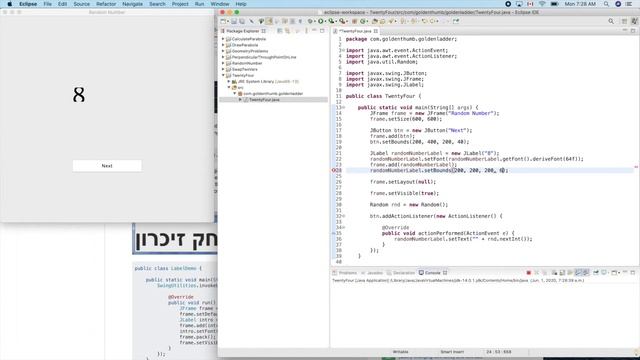The width and height of the screenshot is (640, 360).
Task: Click the Run External Tools icon
Action: (342, 21)
